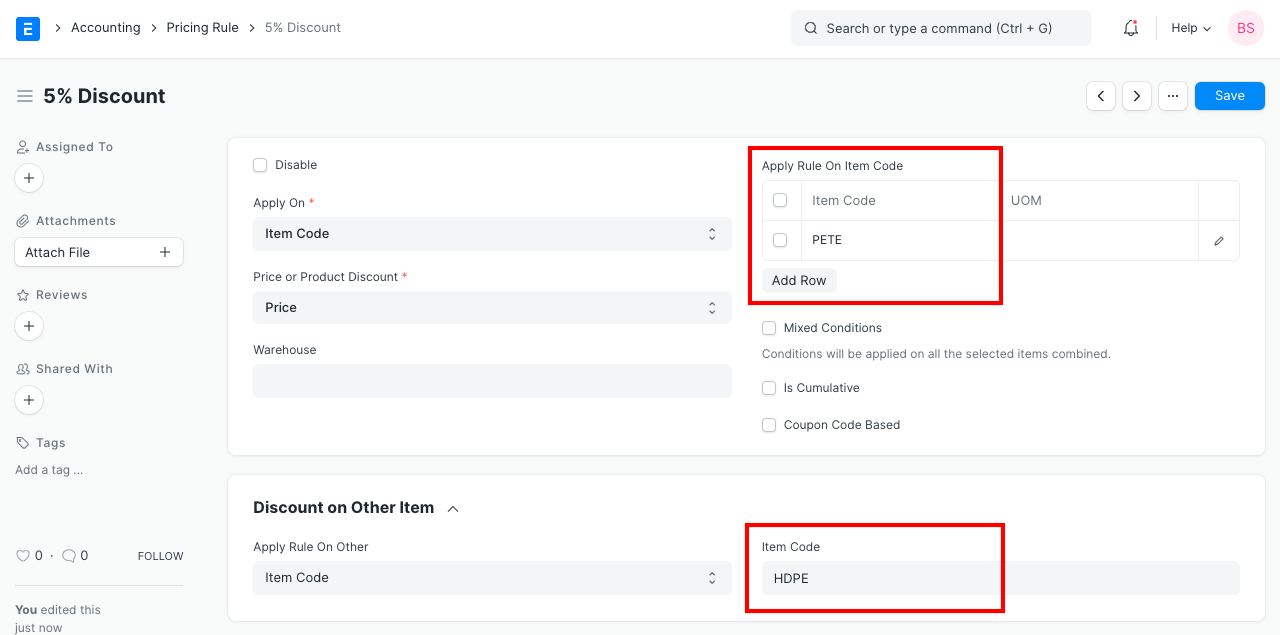
Task: Open the notification bell
Action: 1130,28
